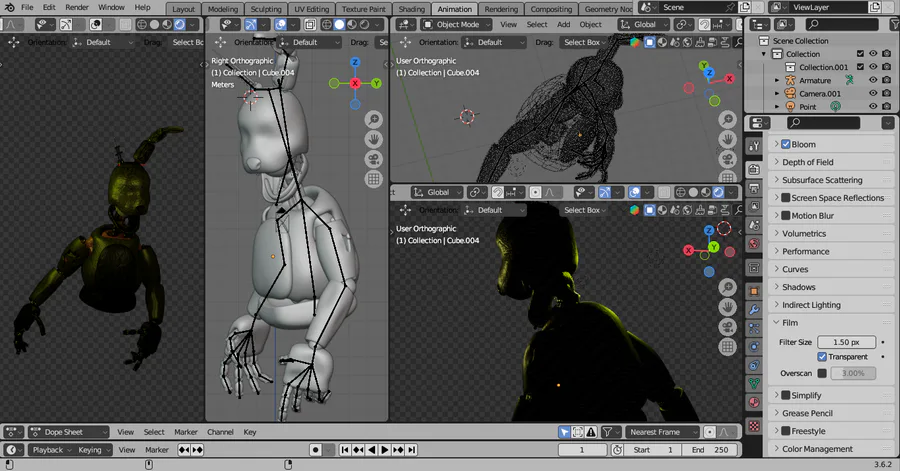Enable the Overscan checkbox

click(x=822, y=373)
